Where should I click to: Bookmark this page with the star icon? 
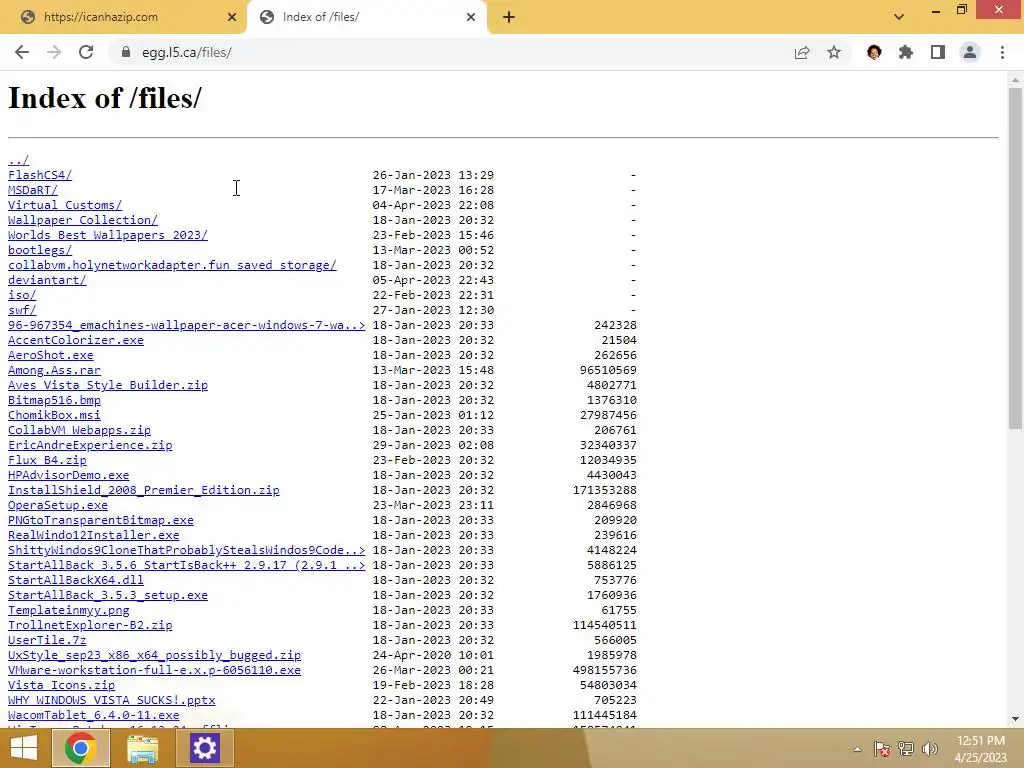[834, 52]
